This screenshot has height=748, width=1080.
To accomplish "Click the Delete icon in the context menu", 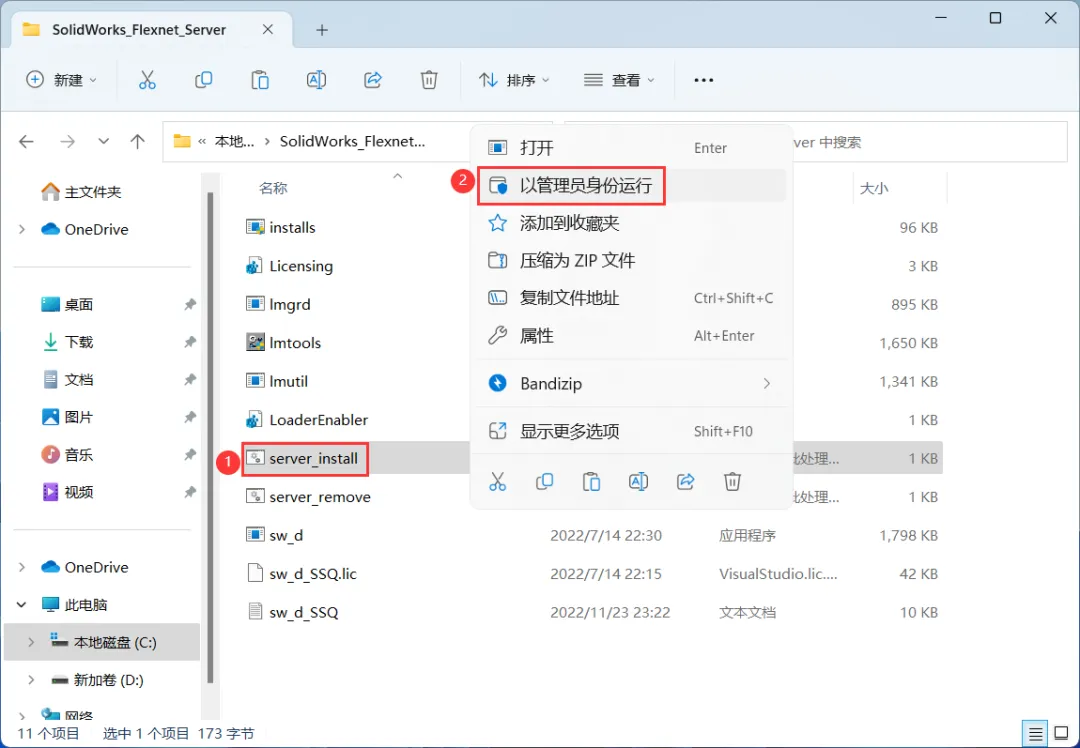I will pyautogui.click(x=732, y=481).
